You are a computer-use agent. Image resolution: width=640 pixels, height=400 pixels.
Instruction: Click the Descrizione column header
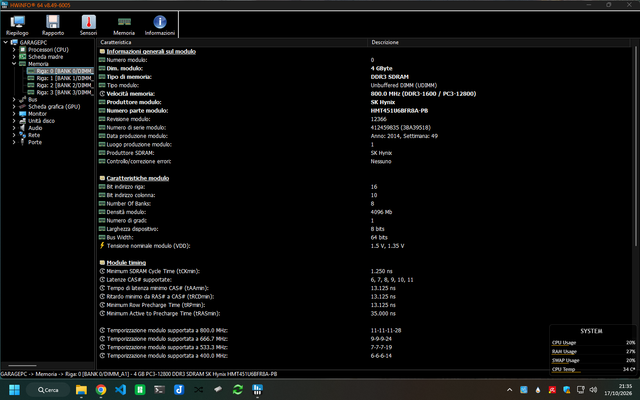pos(499,42)
